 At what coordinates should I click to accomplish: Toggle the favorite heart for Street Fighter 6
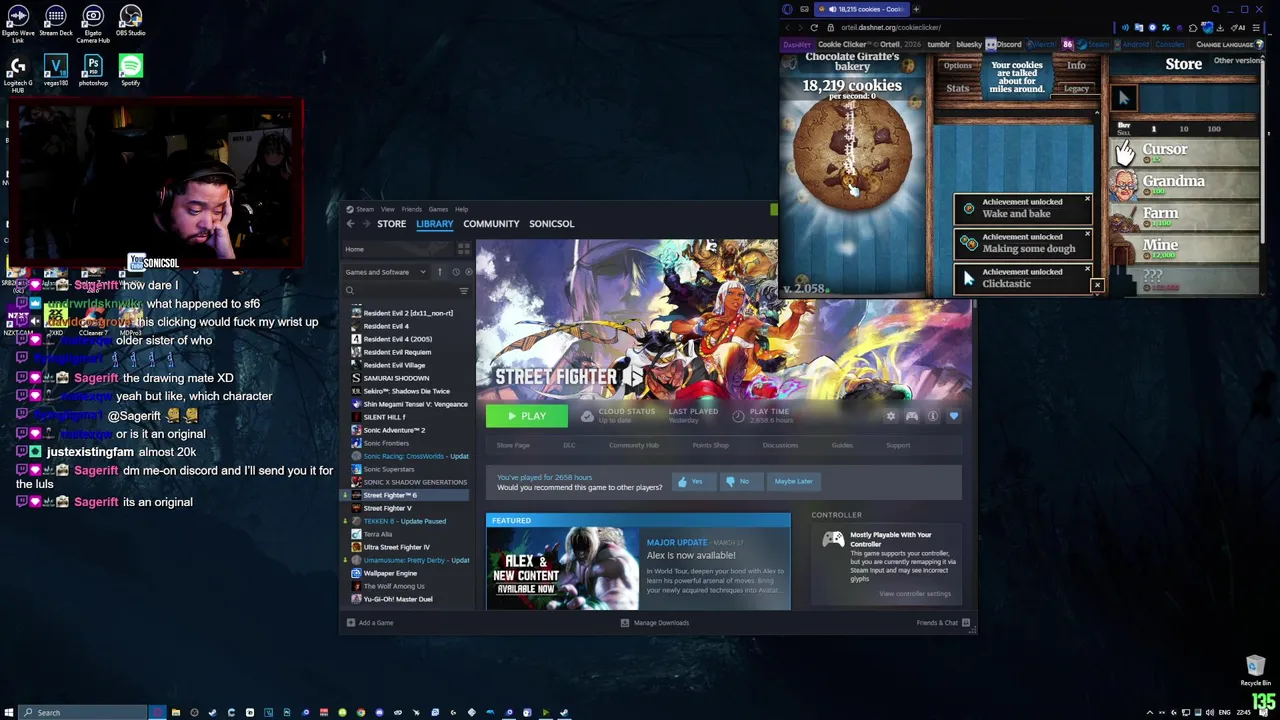(x=954, y=416)
